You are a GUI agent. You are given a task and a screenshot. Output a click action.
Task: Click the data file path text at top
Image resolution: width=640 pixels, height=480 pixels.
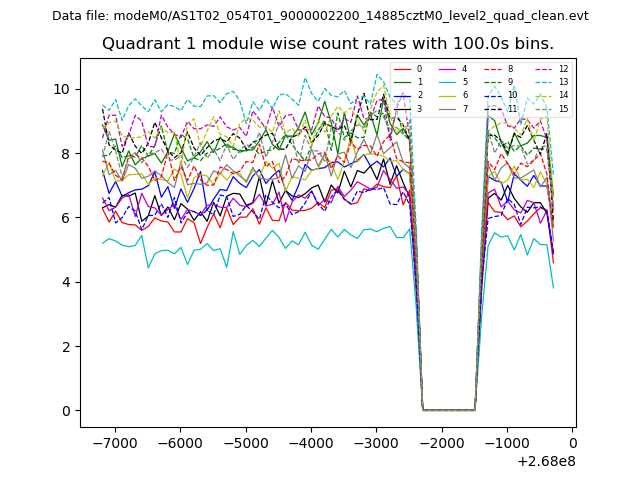[320, 16]
